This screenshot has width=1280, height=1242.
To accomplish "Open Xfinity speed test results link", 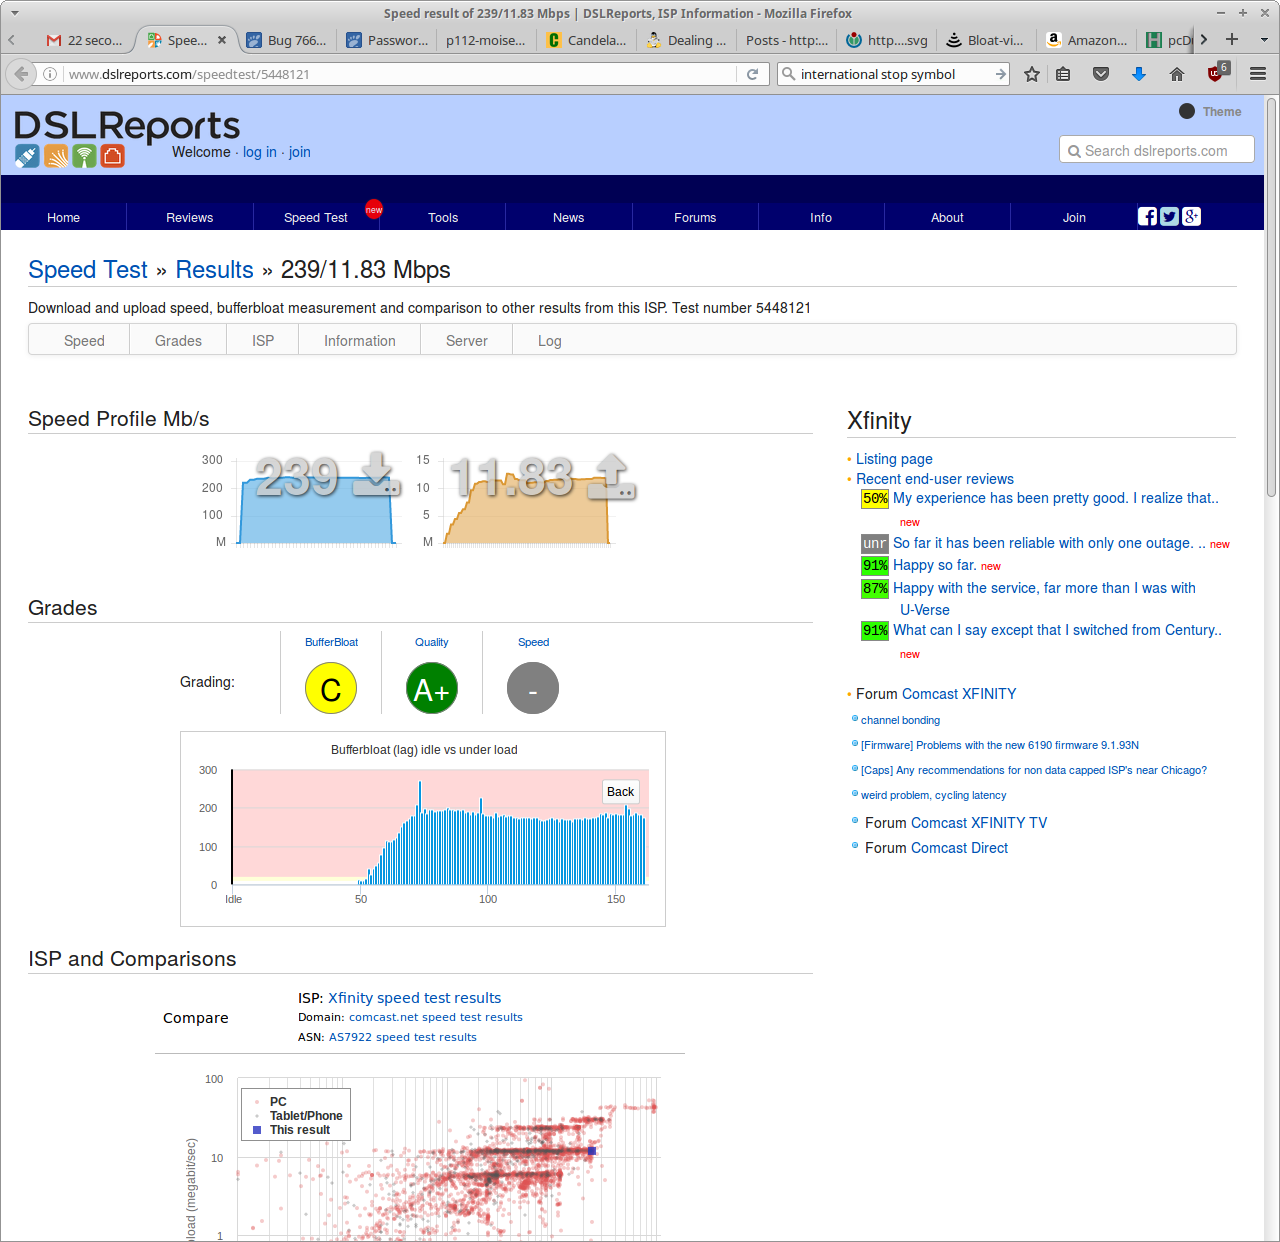I will point(414,998).
